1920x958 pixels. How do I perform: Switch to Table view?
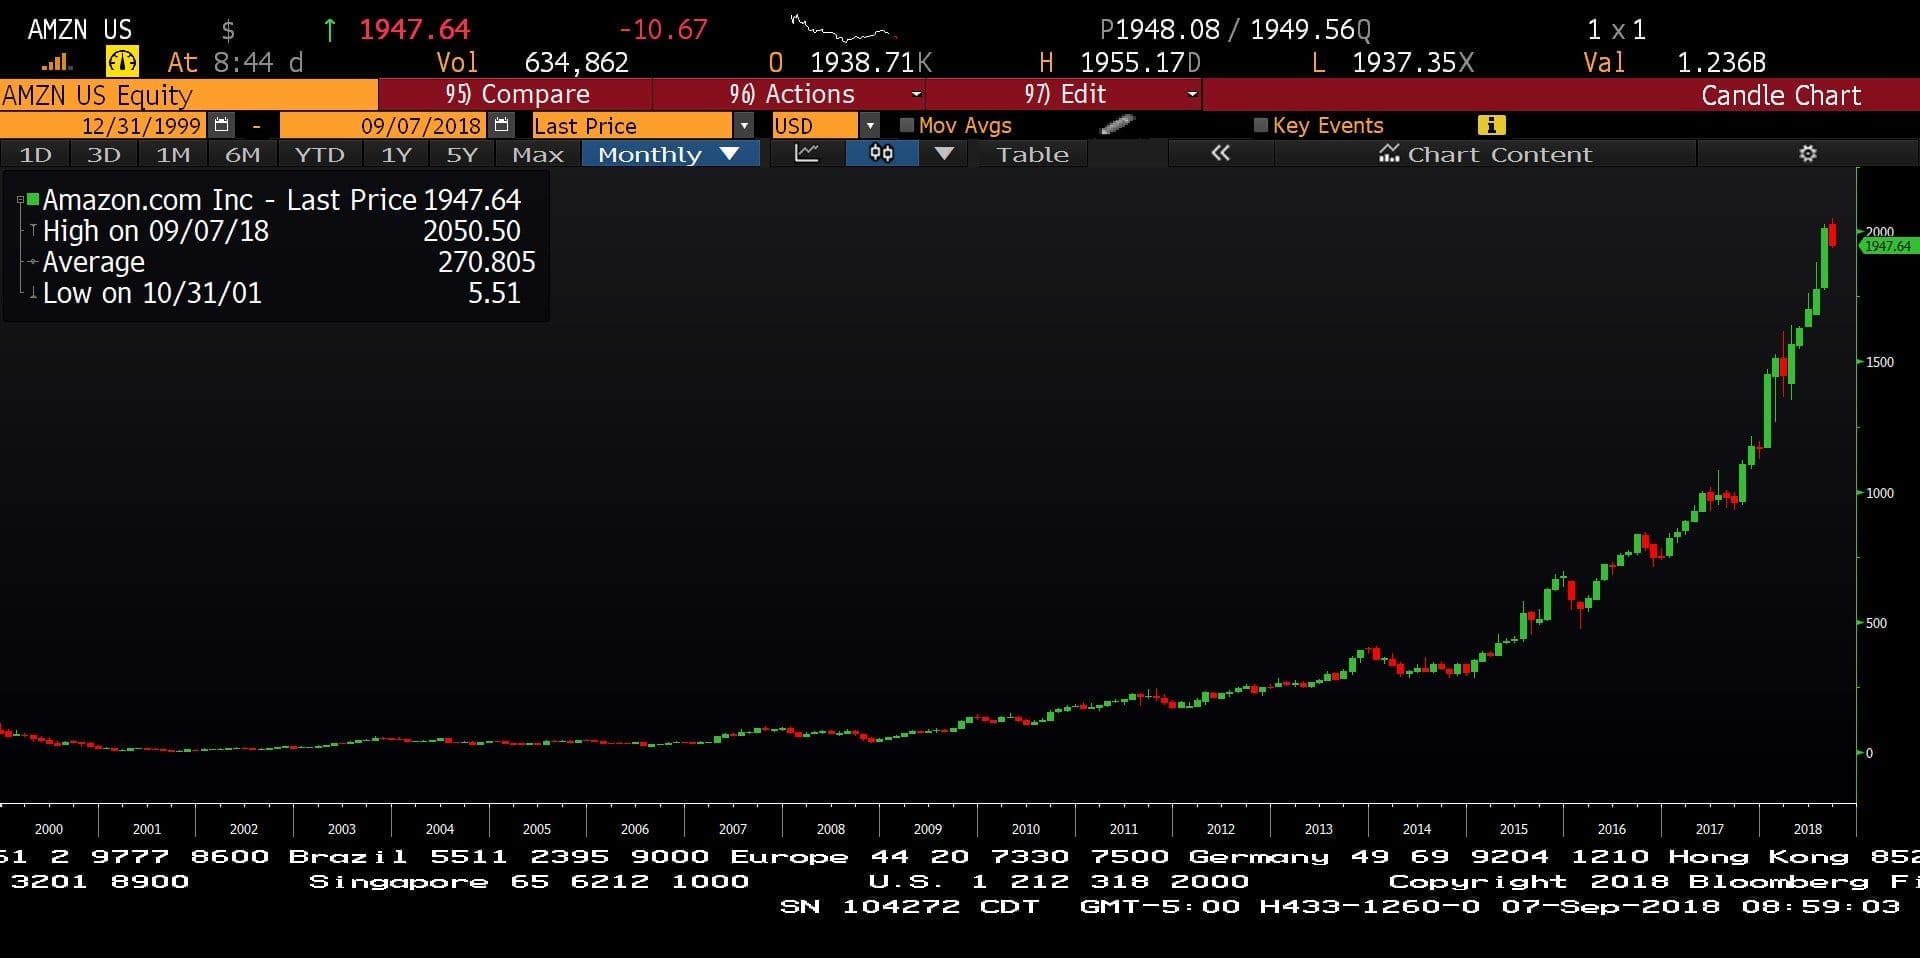(x=1033, y=154)
